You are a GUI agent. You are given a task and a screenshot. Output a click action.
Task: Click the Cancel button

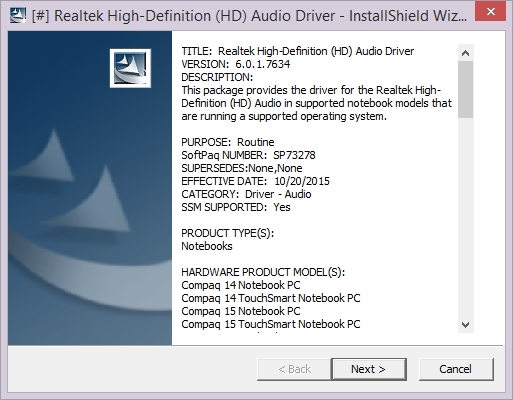[x=456, y=369]
